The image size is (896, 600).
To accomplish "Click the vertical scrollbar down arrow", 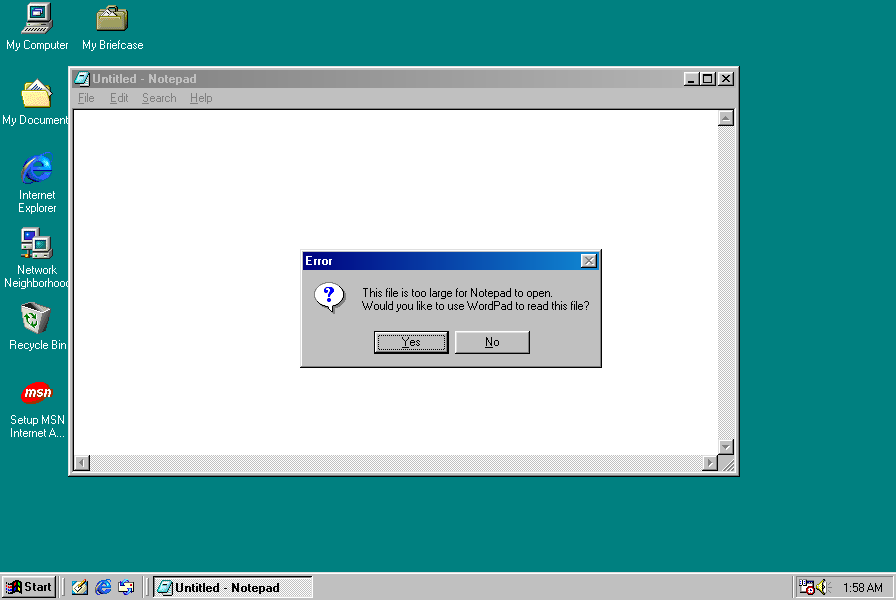I will [x=726, y=447].
